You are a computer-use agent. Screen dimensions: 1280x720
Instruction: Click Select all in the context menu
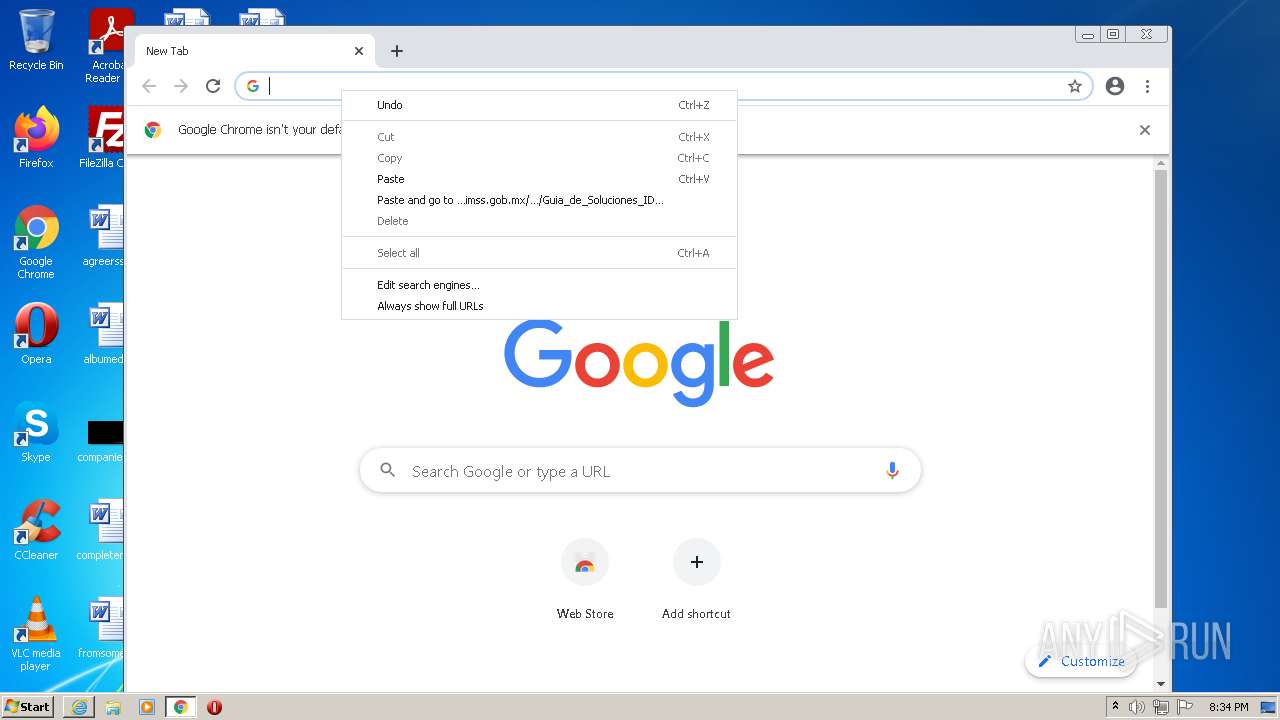(540, 253)
